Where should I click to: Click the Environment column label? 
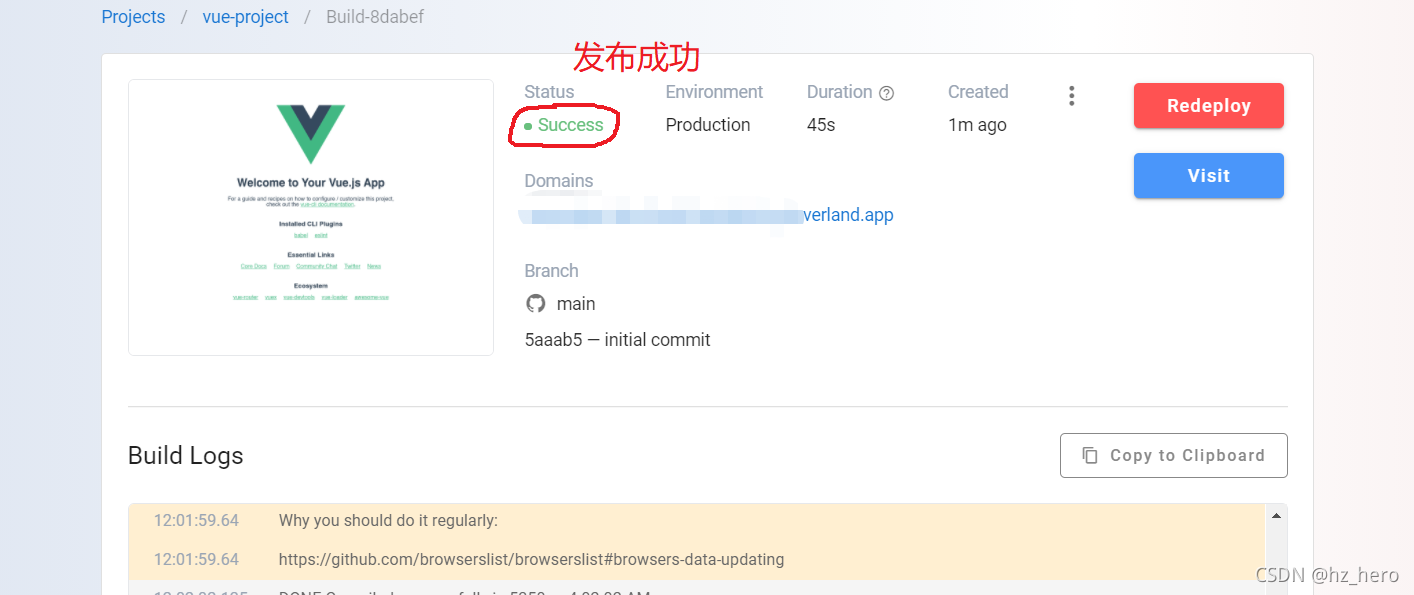coord(714,92)
